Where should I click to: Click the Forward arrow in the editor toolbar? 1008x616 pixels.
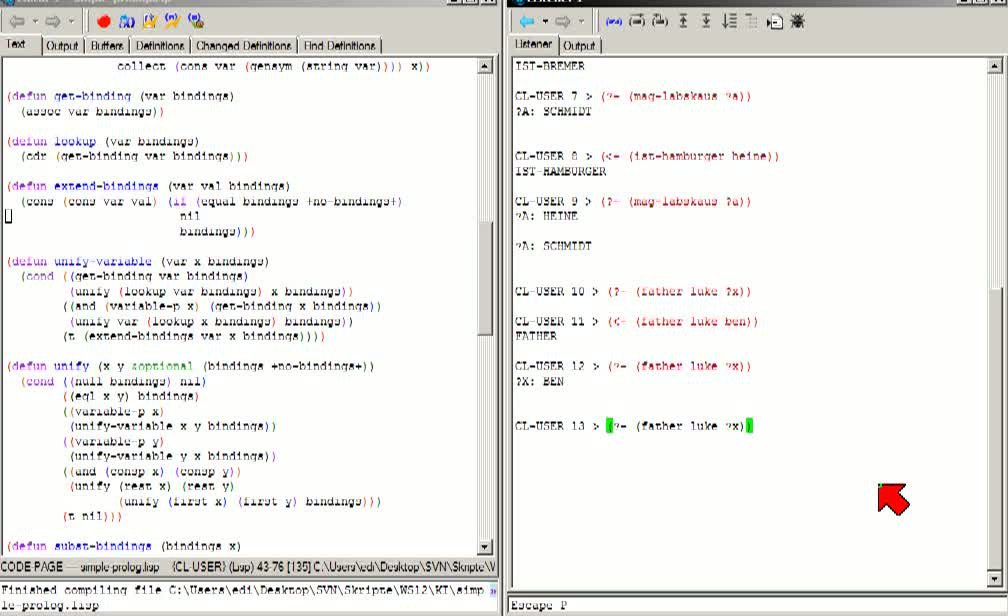click(x=53, y=22)
